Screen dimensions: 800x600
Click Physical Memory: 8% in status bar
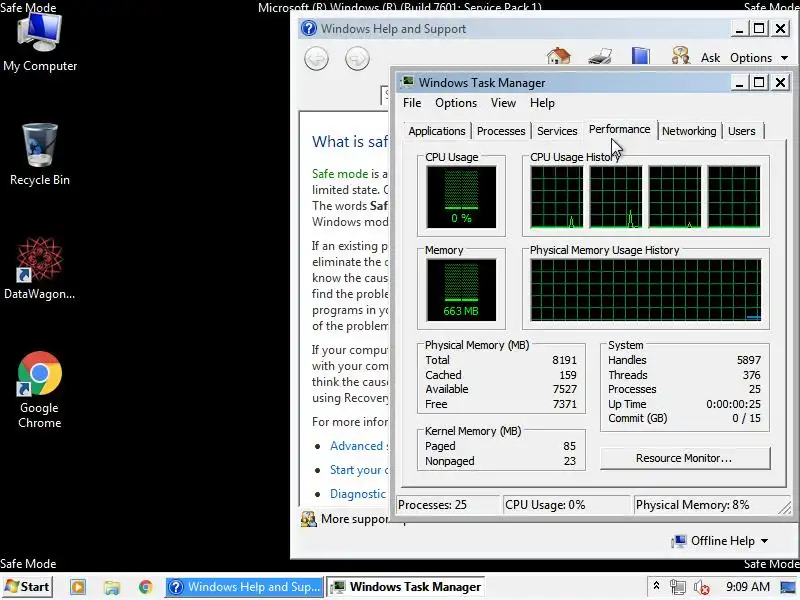[x=692, y=505]
